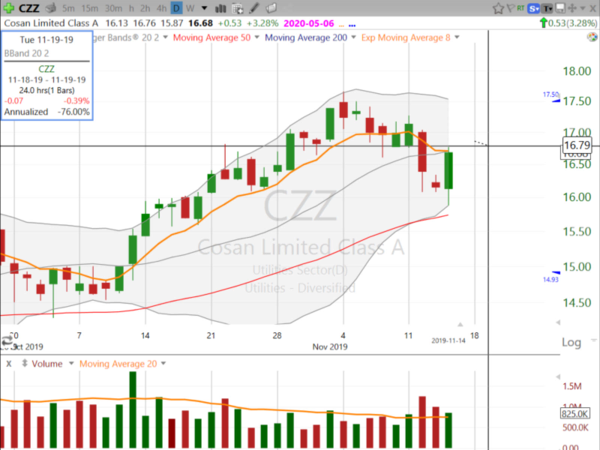The width and height of the screenshot is (600, 450).
Task: Expand the Moving Average 50 dropdown
Action: coord(257,37)
